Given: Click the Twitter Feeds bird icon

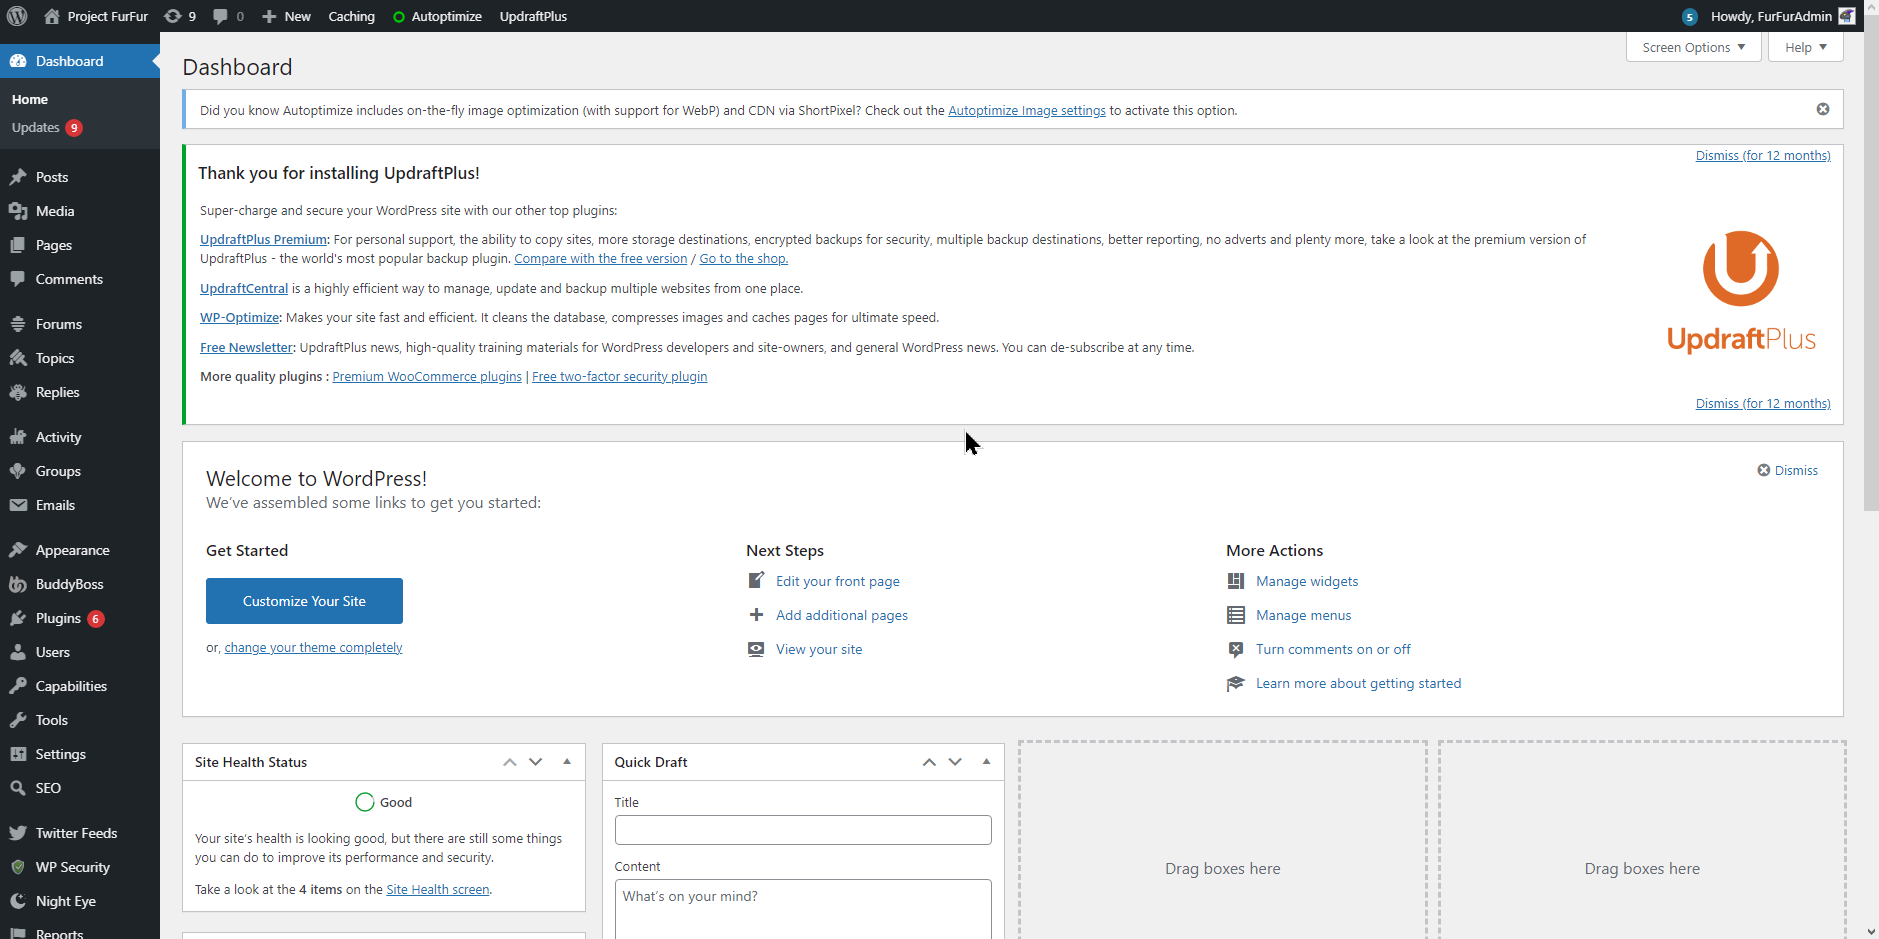Looking at the screenshot, I should (18, 833).
